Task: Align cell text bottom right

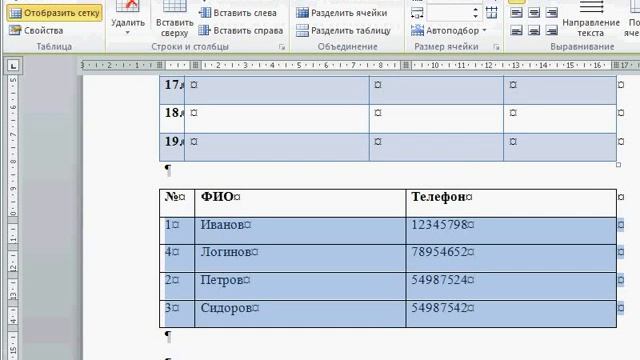Action: click(x=551, y=30)
